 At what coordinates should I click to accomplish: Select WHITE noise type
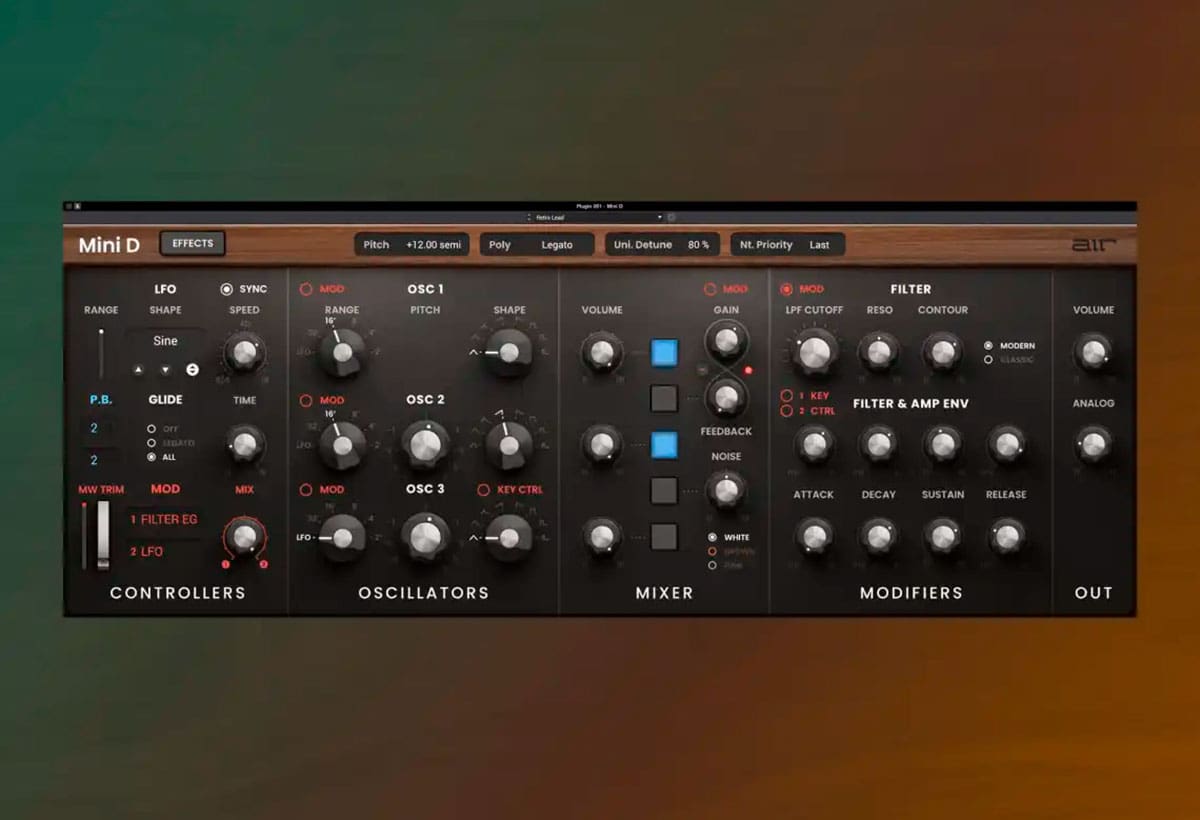point(712,537)
